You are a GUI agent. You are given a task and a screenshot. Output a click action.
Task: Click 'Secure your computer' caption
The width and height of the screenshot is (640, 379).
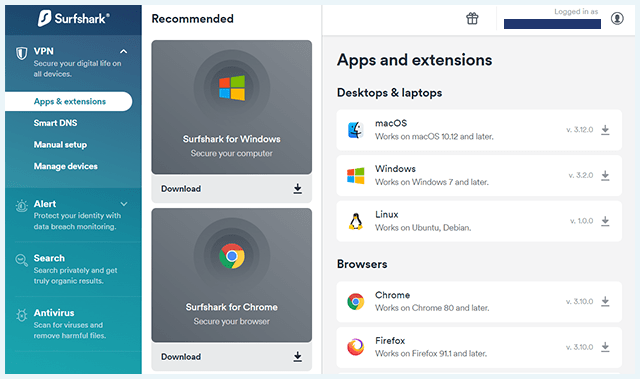tap(231, 153)
